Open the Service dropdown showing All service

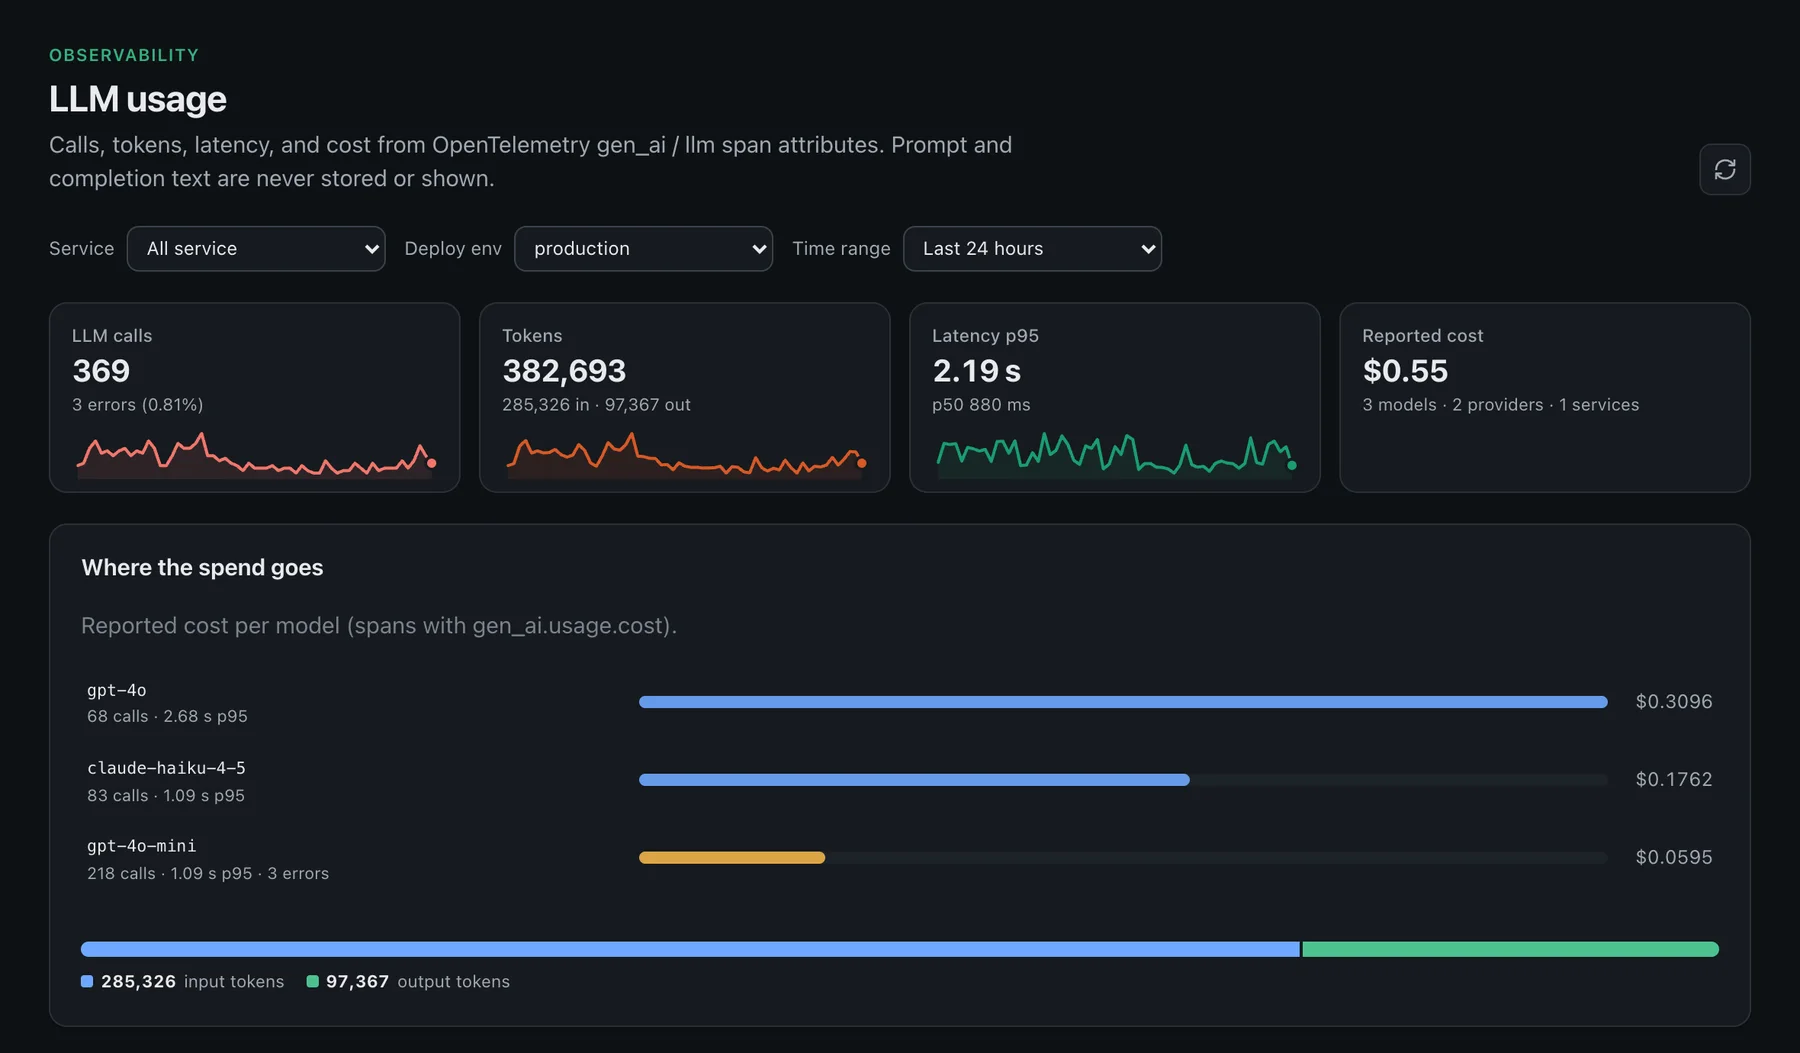tap(256, 248)
